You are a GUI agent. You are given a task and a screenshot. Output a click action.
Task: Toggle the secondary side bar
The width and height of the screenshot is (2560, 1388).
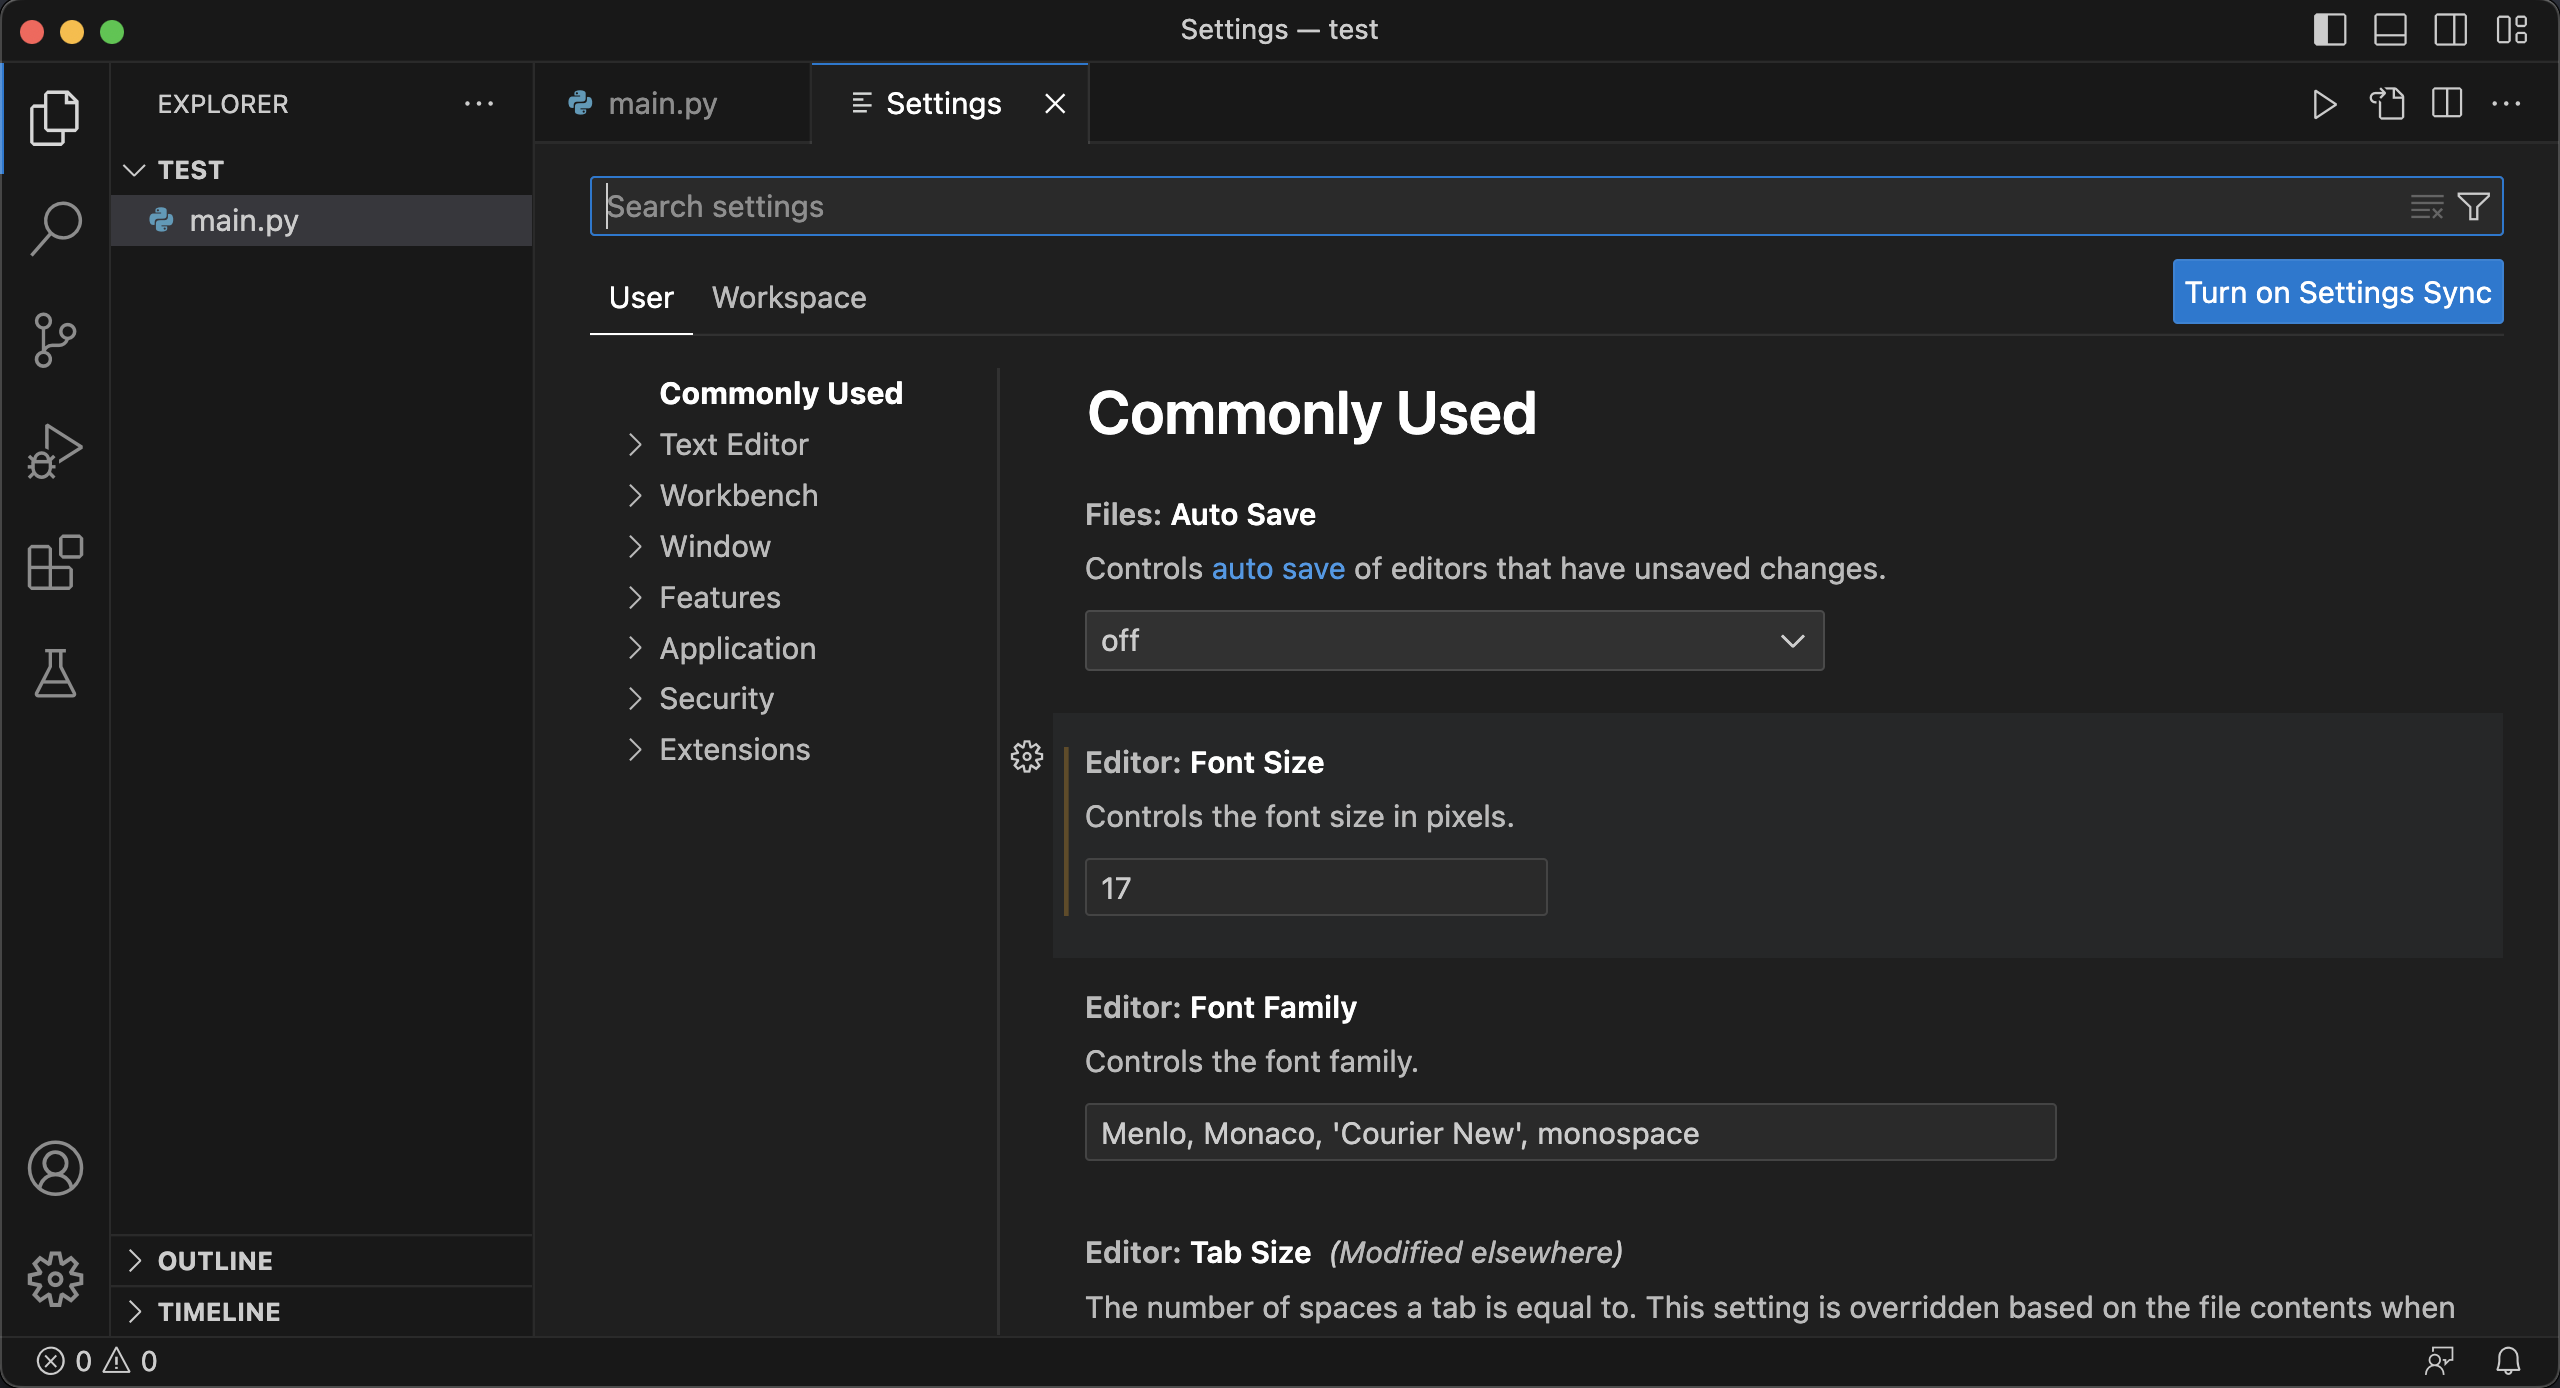pyautogui.click(x=2450, y=30)
